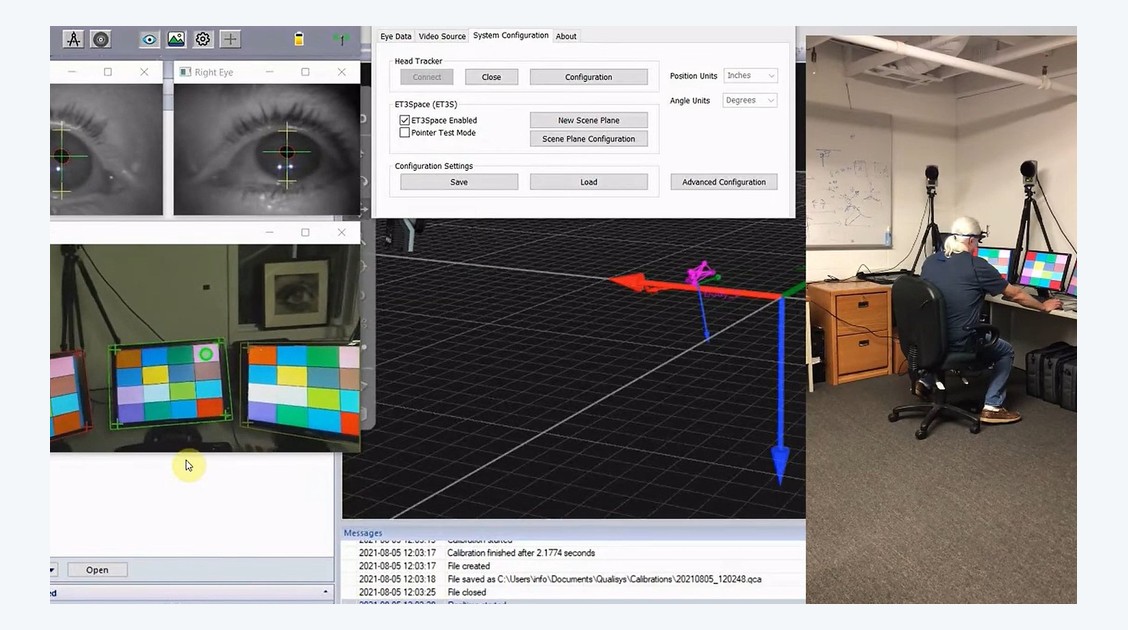The width and height of the screenshot is (1128, 630).
Task: Click the green connection status indicator icon
Action: click(342, 39)
